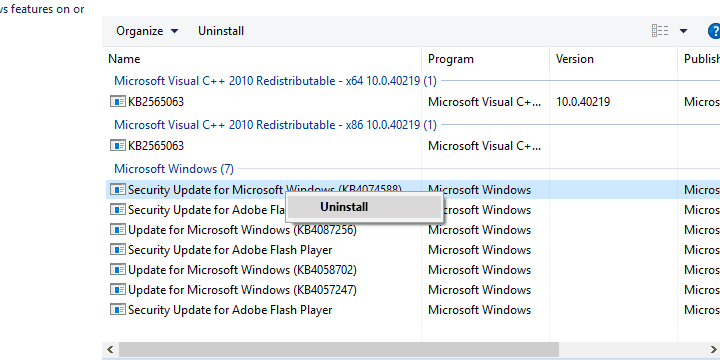Open the view options dropdown arrow

[683, 31]
